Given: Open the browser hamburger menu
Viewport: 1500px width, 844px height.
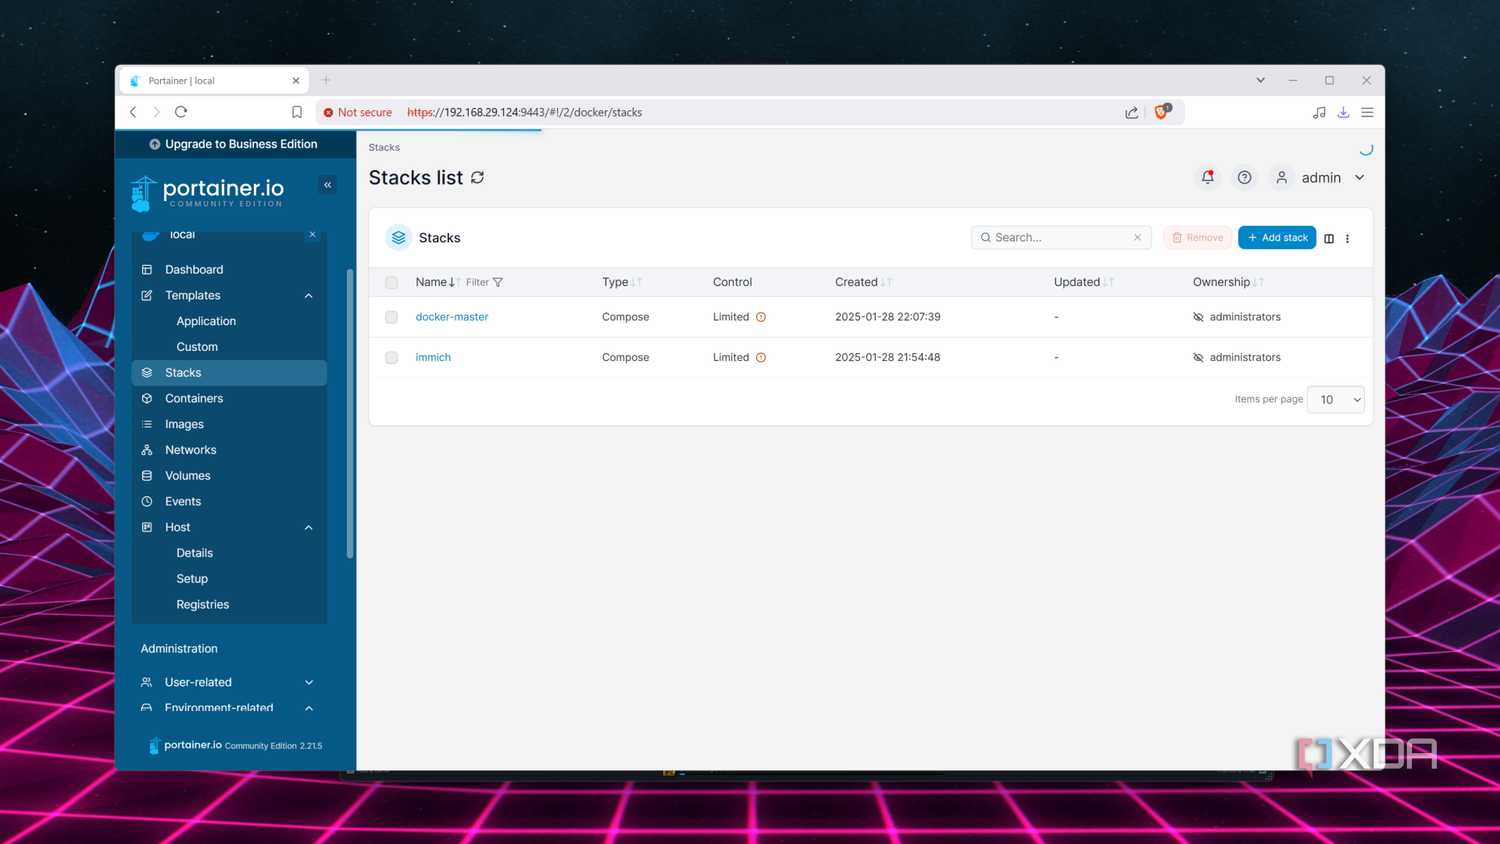Looking at the screenshot, I should pyautogui.click(x=1367, y=112).
